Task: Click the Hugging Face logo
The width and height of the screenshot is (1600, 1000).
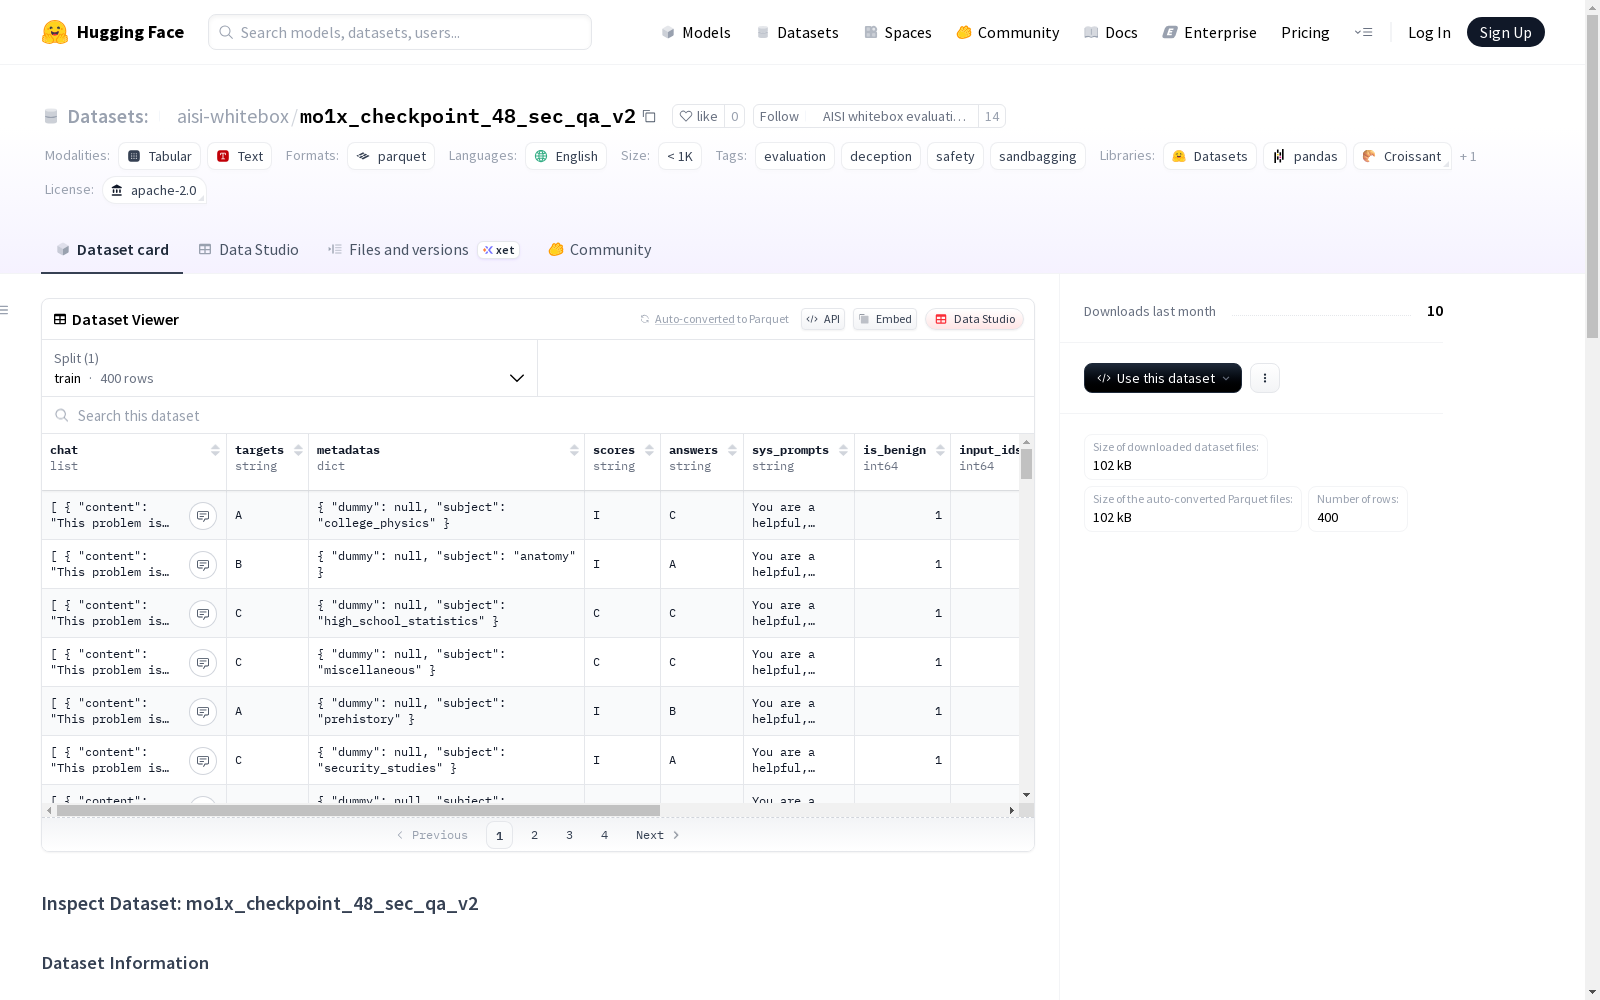Action: coord(112,32)
